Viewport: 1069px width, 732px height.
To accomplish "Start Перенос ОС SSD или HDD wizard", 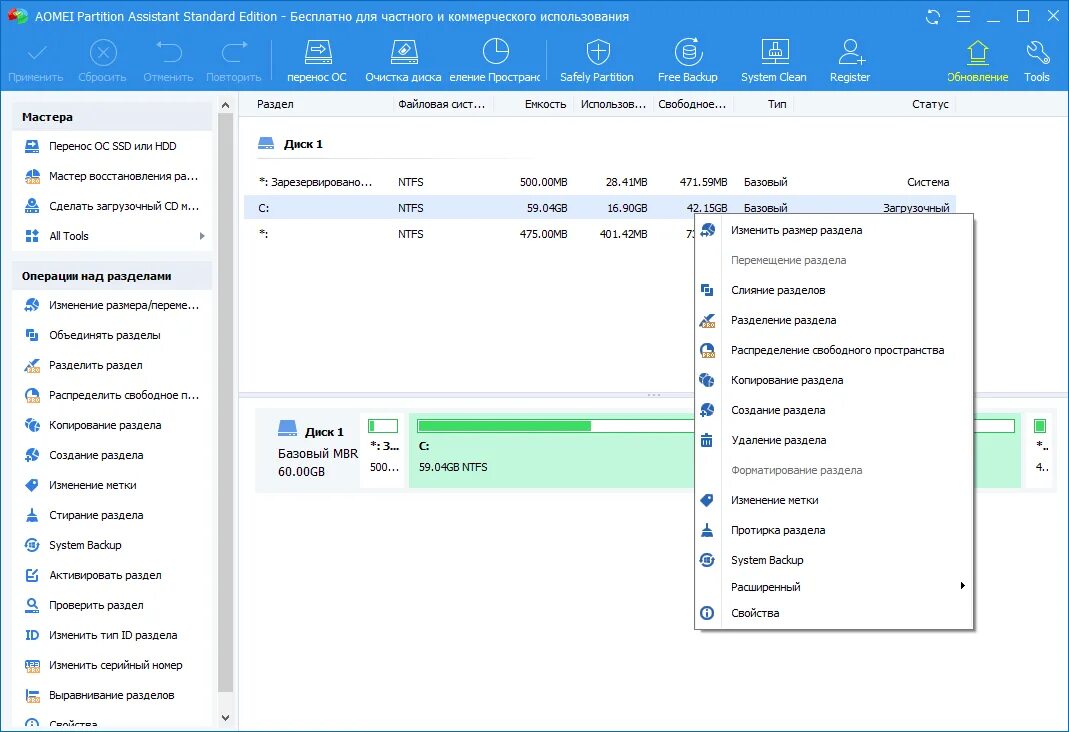I will point(112,146).
